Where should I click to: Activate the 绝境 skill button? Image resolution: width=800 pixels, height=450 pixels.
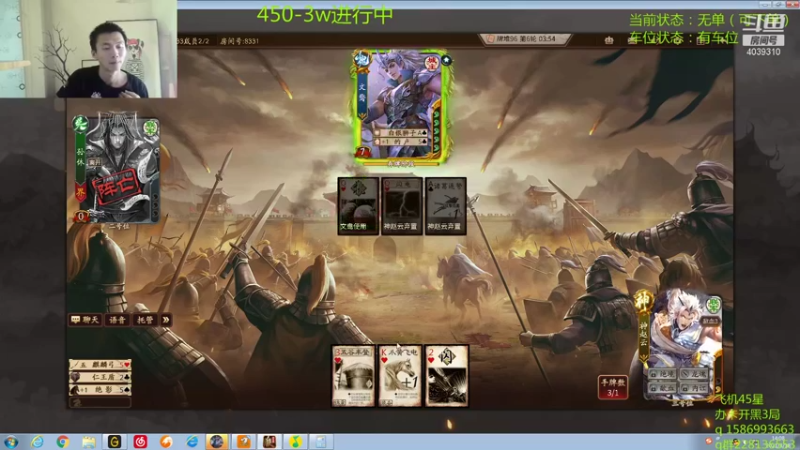[x=663, y=374]
